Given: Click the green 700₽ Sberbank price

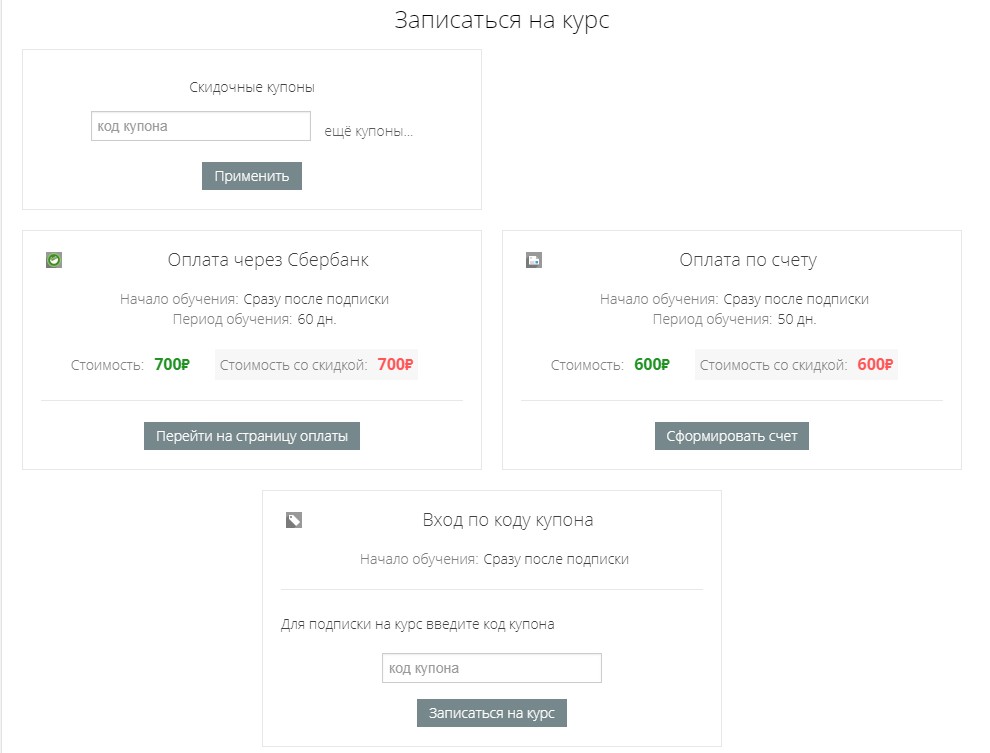Looking at the screenshot, I should point(172,365).
